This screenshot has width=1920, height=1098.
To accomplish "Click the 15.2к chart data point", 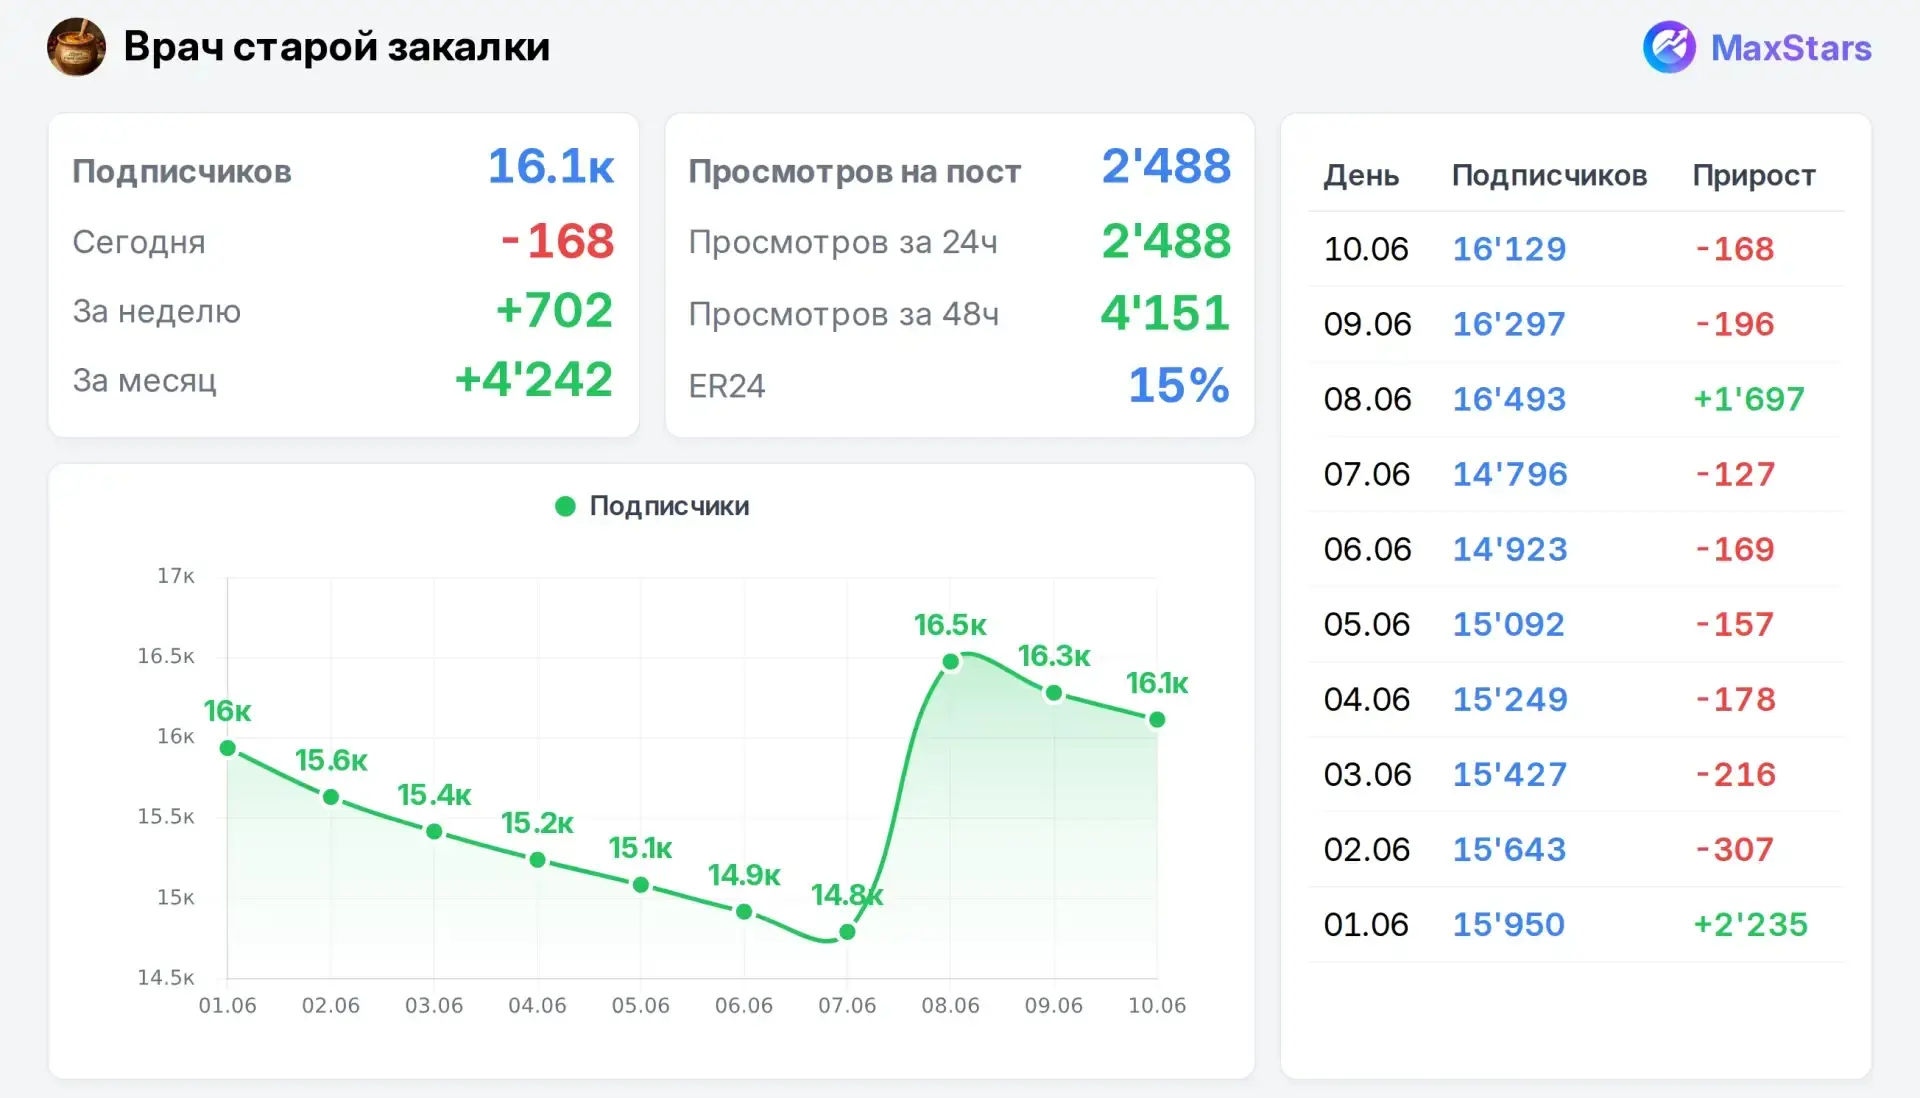I will tap(538, 860).
